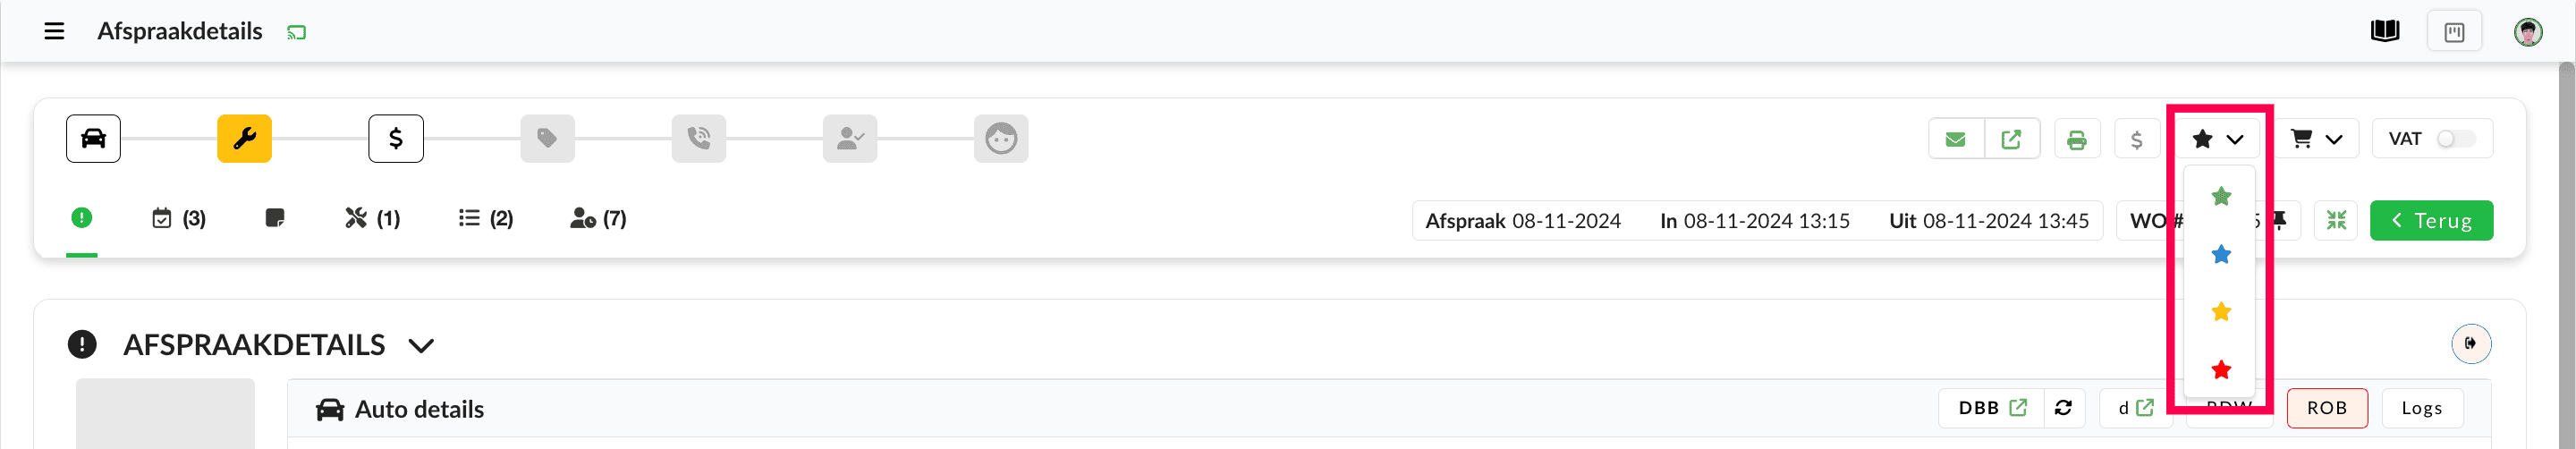Open the user profile avatar
Image resolution: width=2576 pixels, height=449 pixels.
click(x=2527, y=32)
